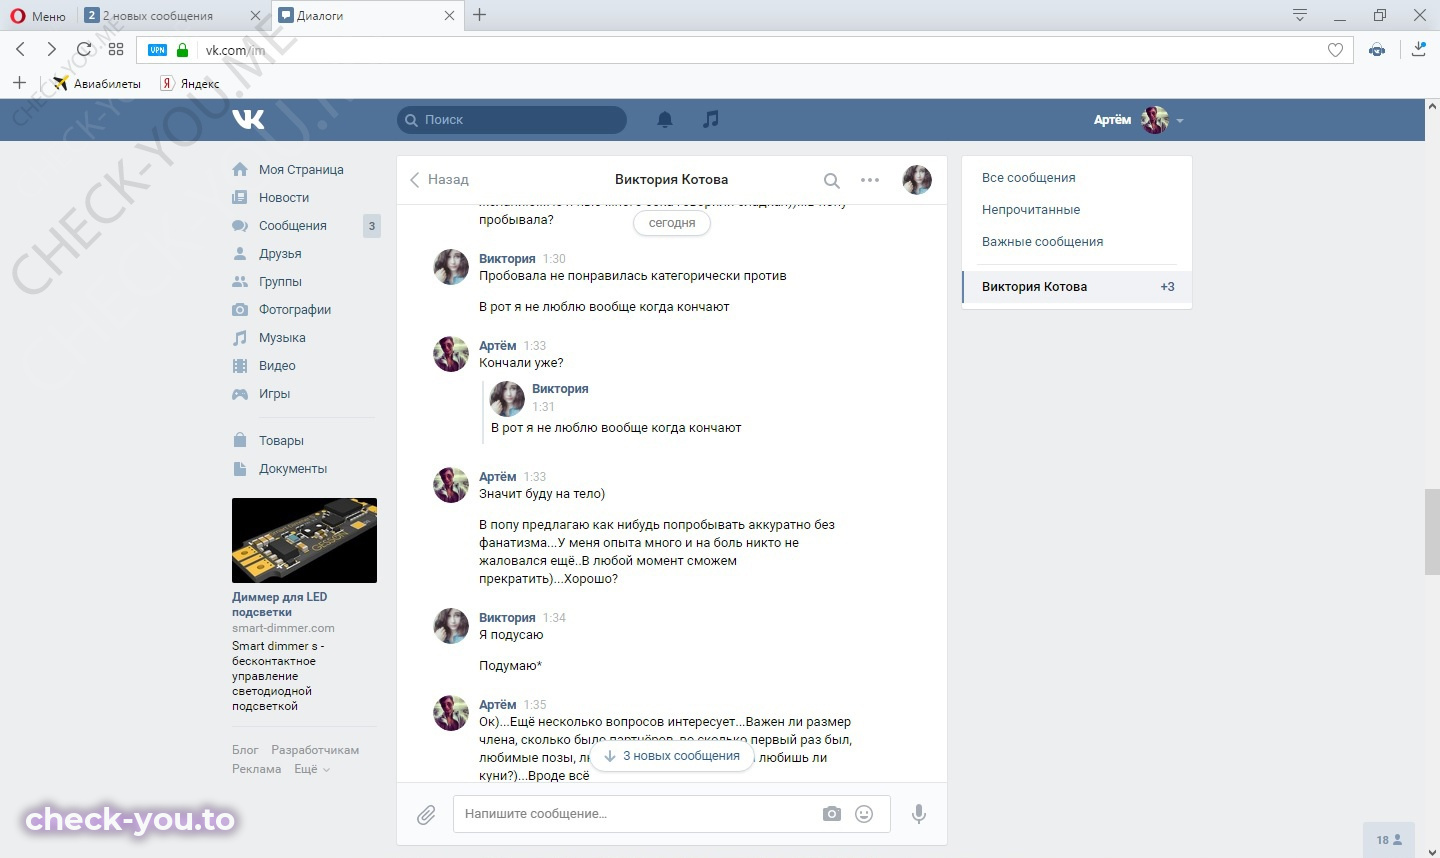The height and width of the screenshot is (858, 1440).
Task: Record a voice message with microphone icon
Action: click(x=919, y=814)
